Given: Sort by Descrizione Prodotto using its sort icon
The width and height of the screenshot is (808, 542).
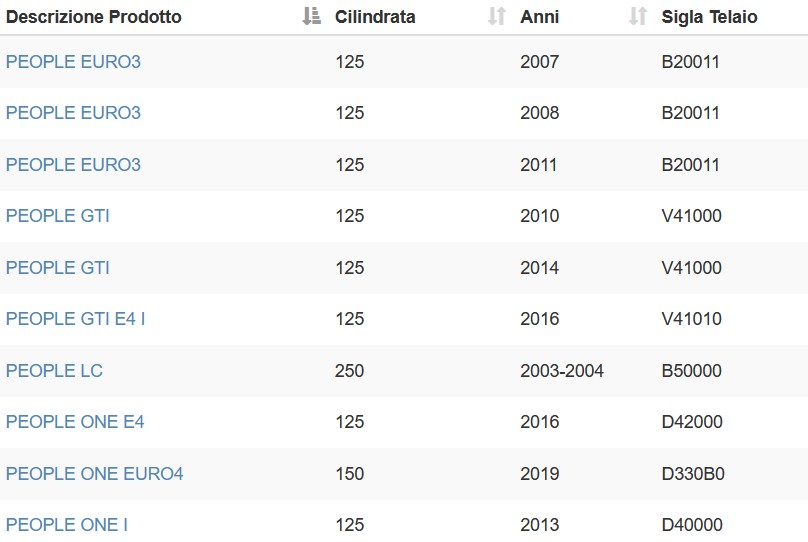Looking at the screenshot, I should (311, 16).
